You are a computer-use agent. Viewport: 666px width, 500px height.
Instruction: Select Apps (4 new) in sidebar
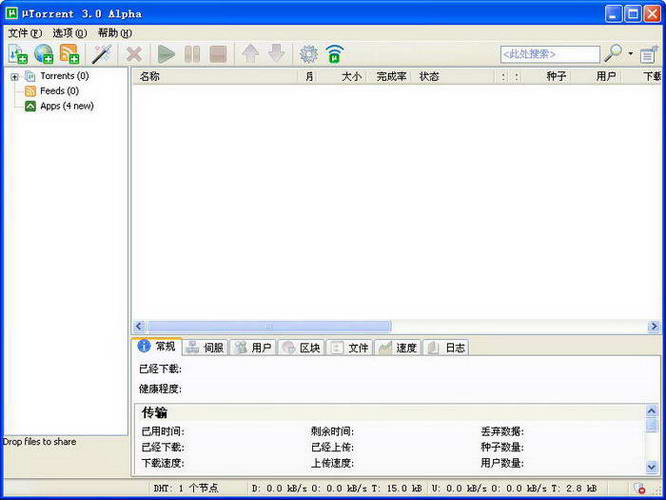click(x=67, y=106)
